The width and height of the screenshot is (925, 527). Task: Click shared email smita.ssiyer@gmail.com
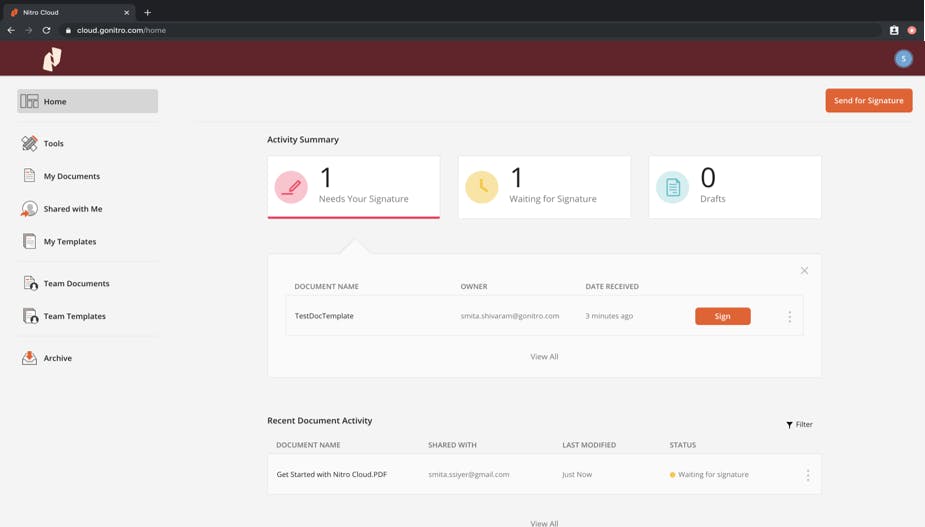(468, 474)
